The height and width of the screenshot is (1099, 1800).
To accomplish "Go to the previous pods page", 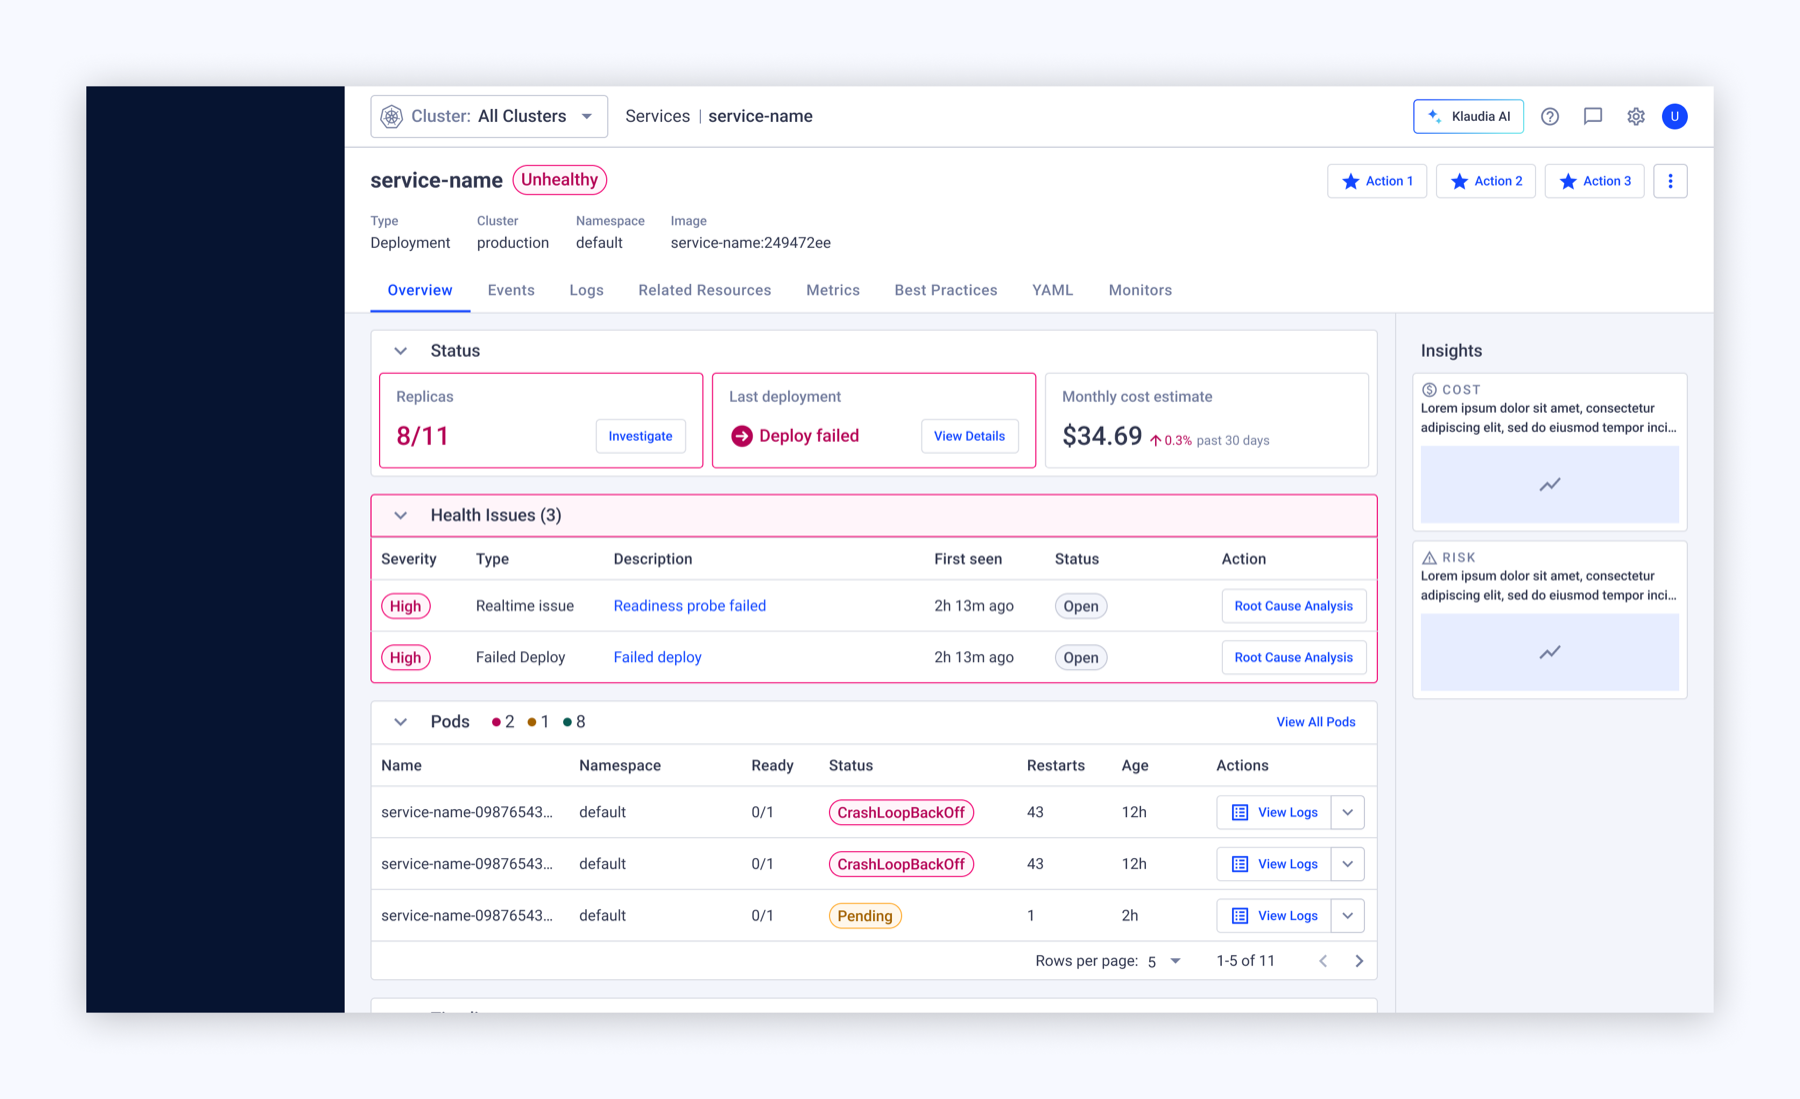I will (x=1323, y=961).
